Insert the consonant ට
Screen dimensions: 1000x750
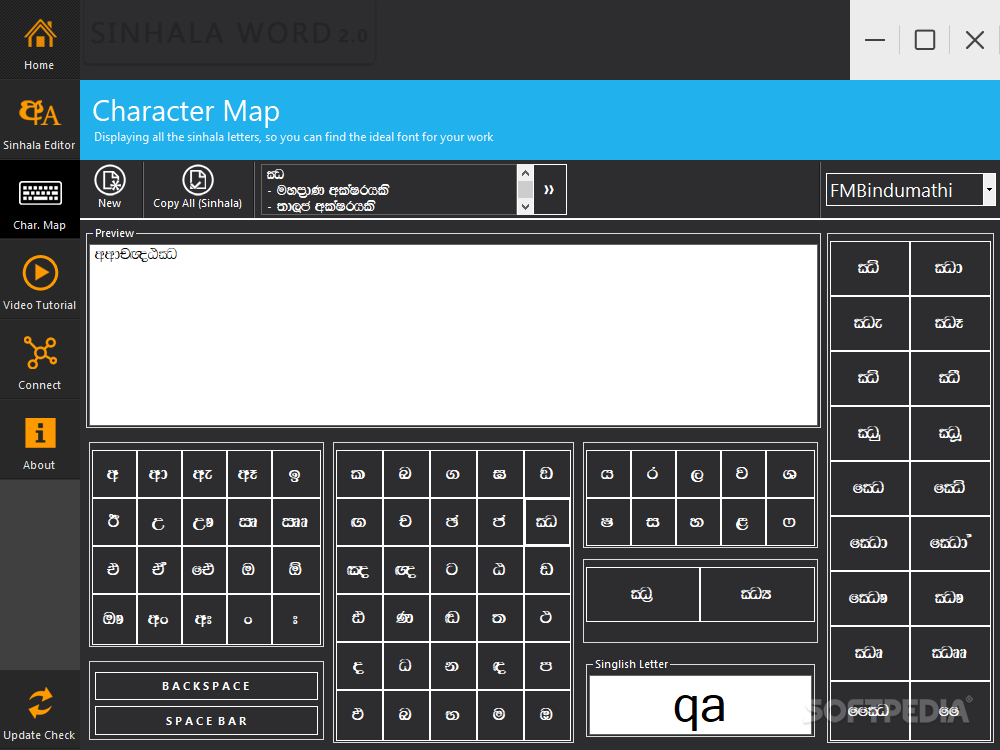pyautogui.click(x=453, y=569)
